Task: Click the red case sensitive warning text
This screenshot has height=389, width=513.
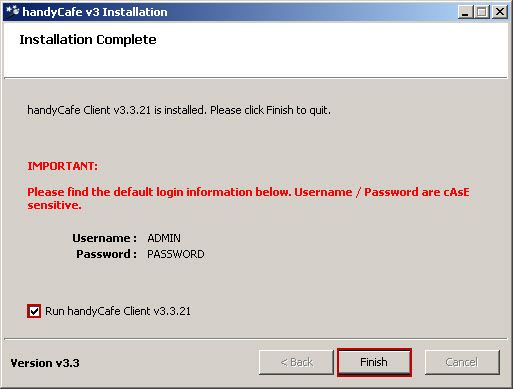Action: coord(248,198)
